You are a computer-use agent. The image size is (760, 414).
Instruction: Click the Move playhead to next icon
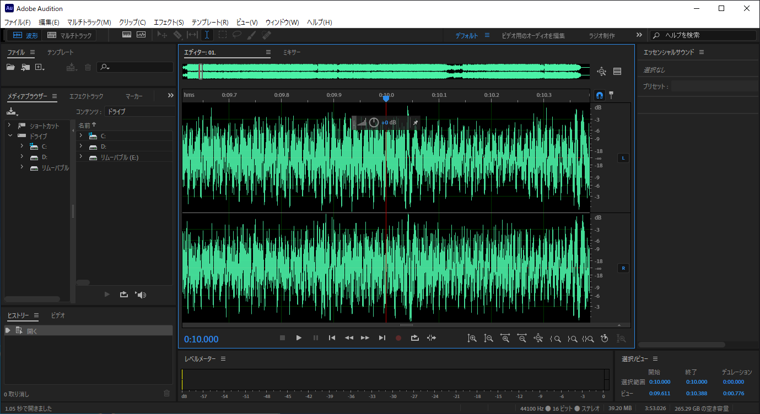[382, 338]
